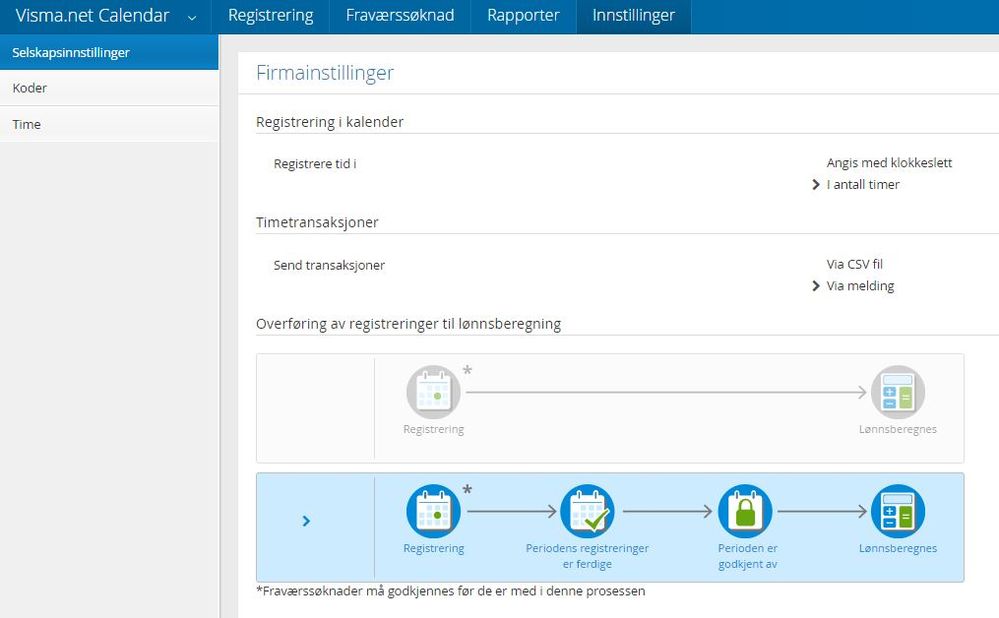
Task: Click the 'Registrering i kalender' section heading
Action: tap(329, 122)
